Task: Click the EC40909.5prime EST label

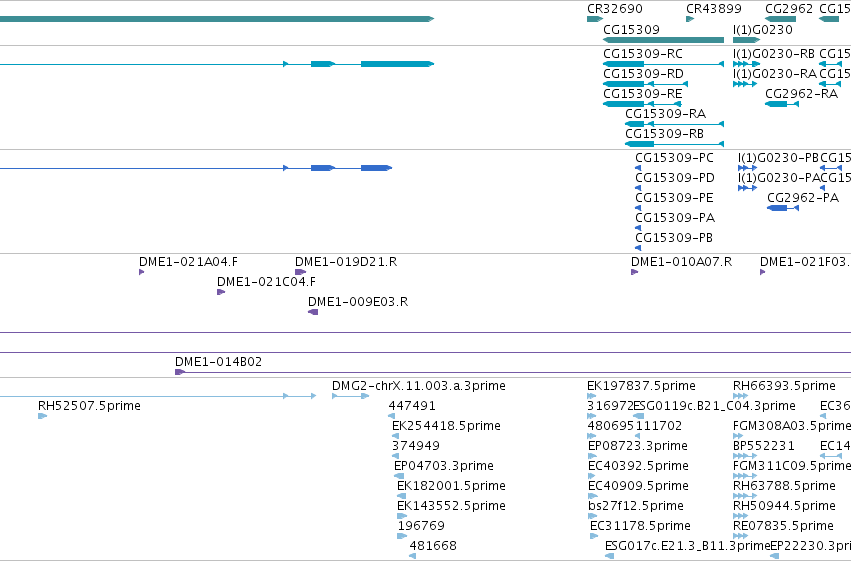Action: 638,486
